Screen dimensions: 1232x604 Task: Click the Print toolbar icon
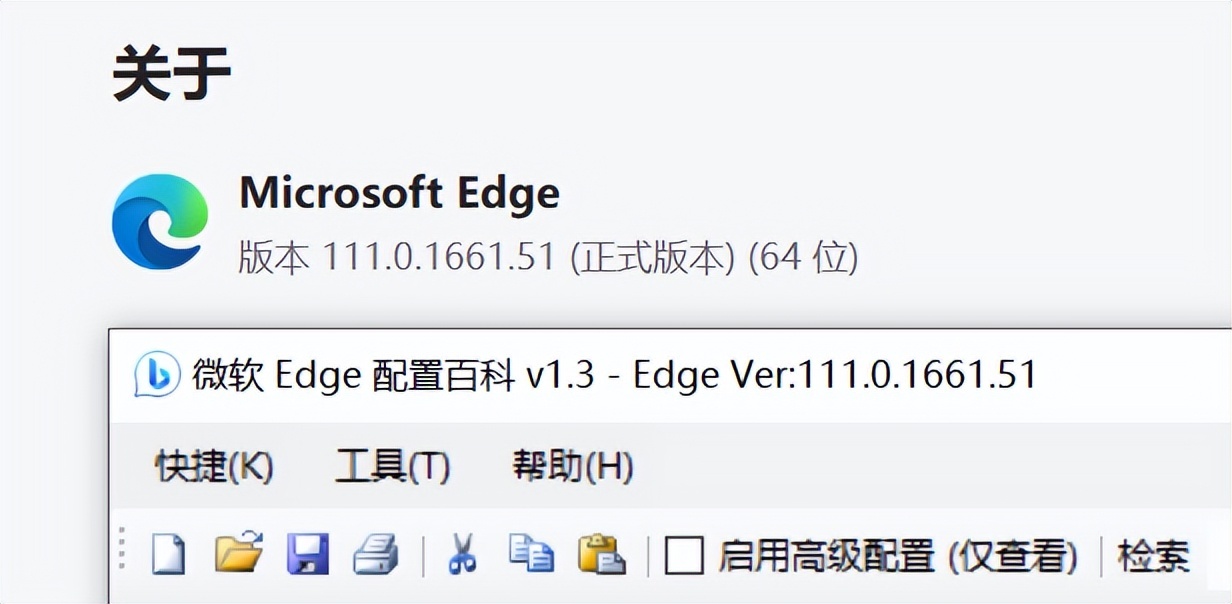376,554
